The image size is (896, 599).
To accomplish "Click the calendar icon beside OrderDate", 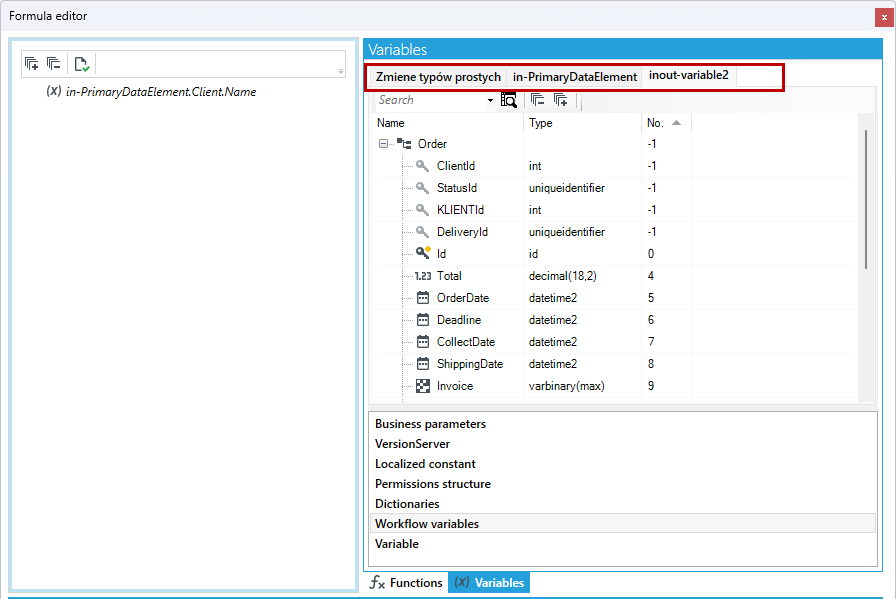I will click(423, 298).
